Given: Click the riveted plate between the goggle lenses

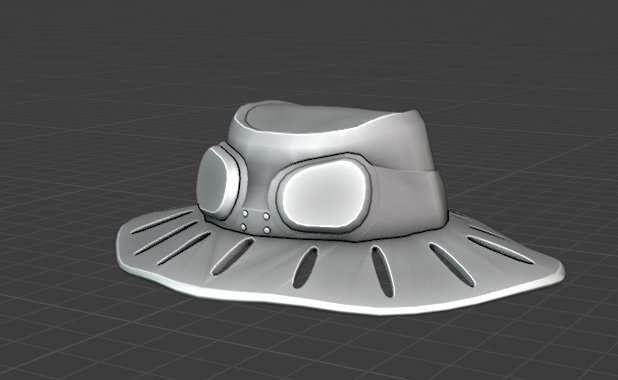Looking at the screenshot, I should tap(255, 222).
